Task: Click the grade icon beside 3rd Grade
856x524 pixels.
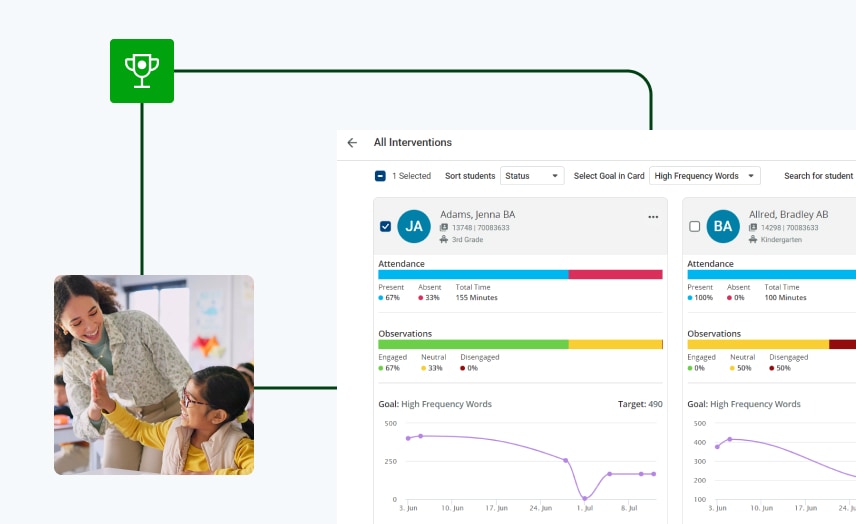Action: (x=444, y=240)
